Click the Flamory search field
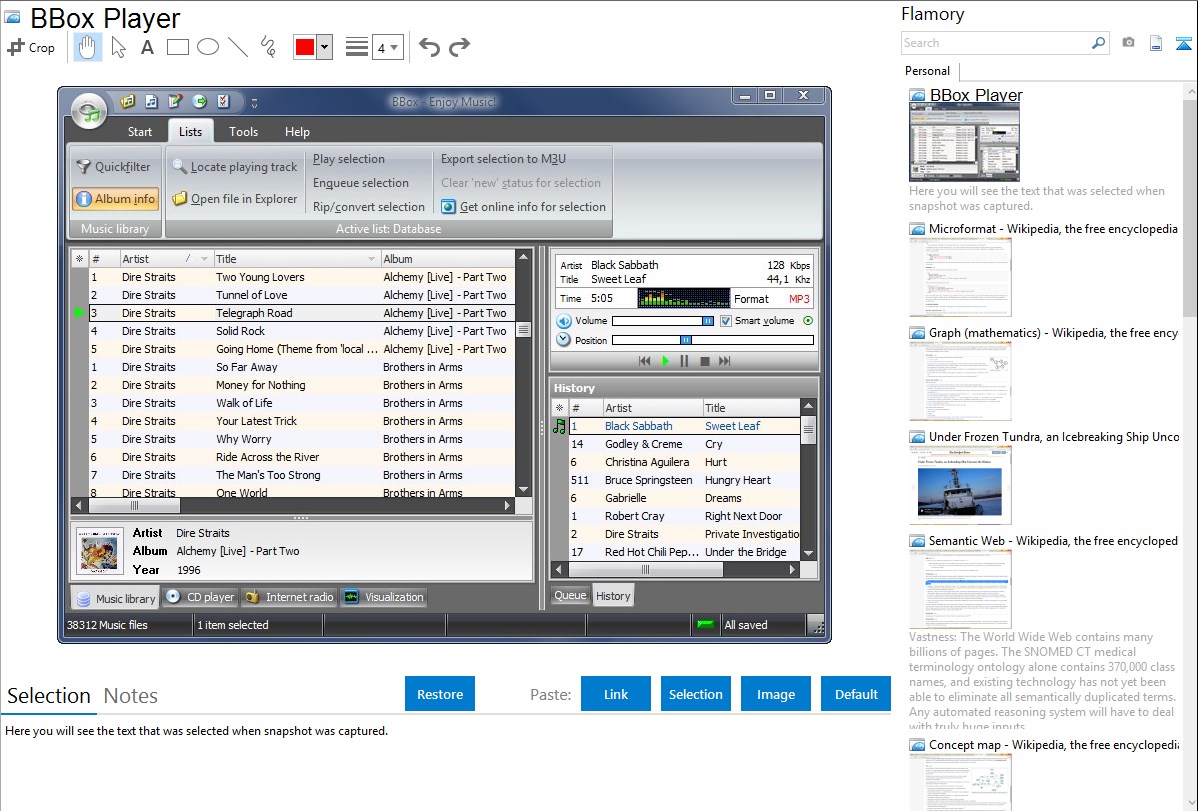 [995, 43]
